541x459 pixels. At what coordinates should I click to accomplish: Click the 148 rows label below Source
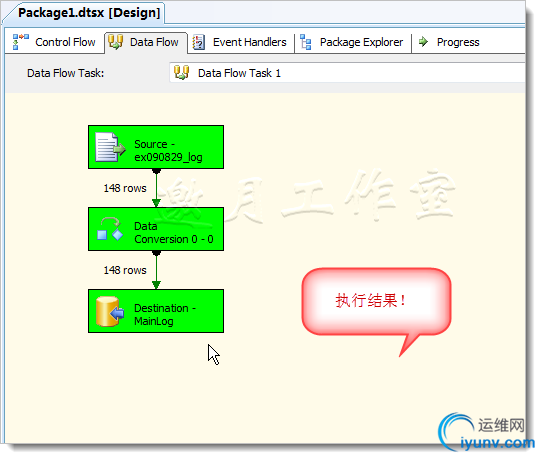125,188
